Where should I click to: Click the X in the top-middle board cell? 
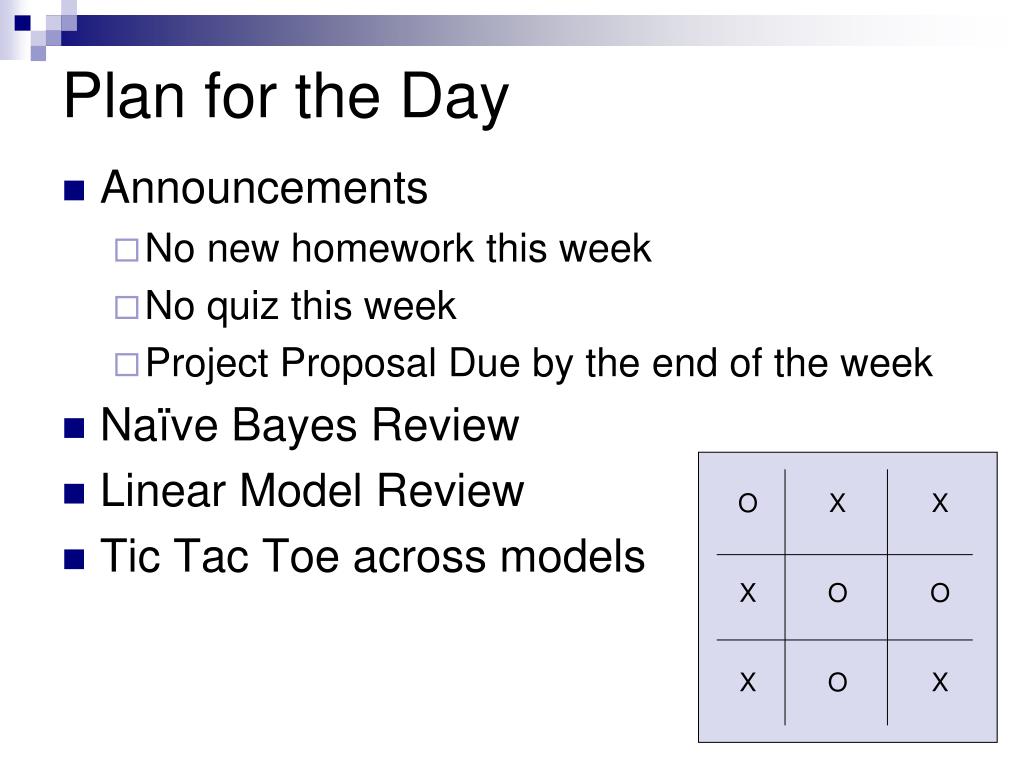(837, 503)
